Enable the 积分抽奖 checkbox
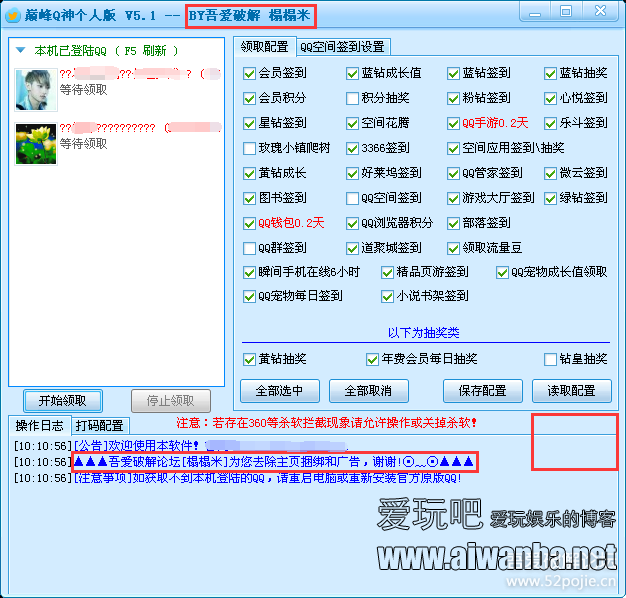Screen dimensions: 626x598 (352, 98)
